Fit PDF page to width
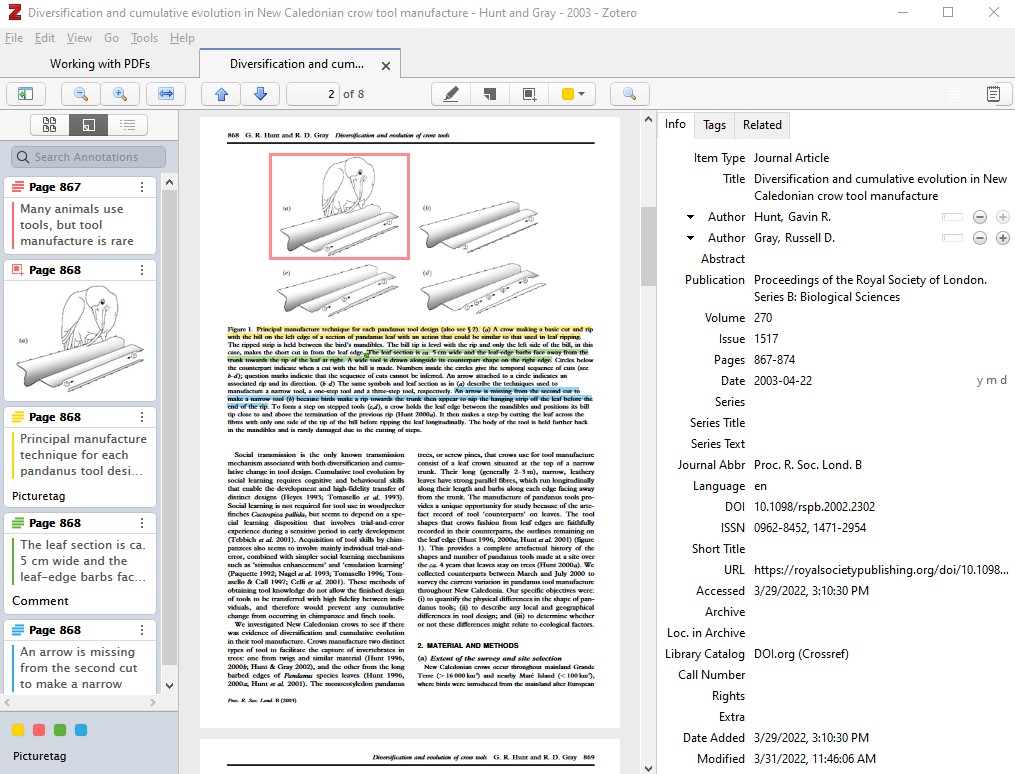The width and height of the screenshot is (1015, 774). coord(166,94)
